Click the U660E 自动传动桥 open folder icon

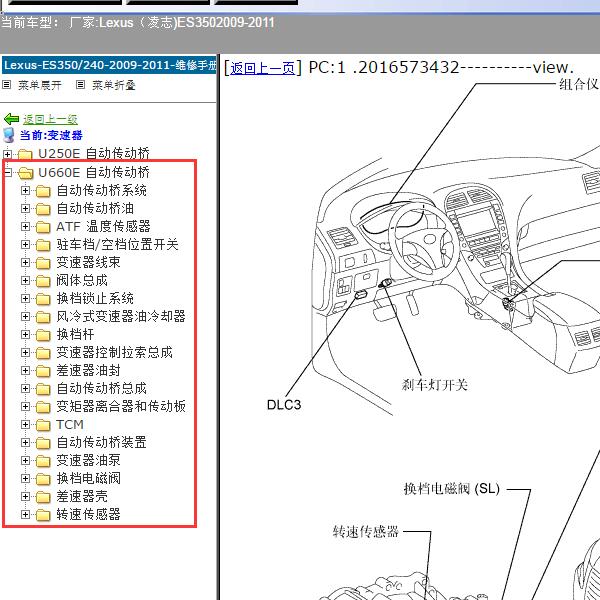(26, 173)
